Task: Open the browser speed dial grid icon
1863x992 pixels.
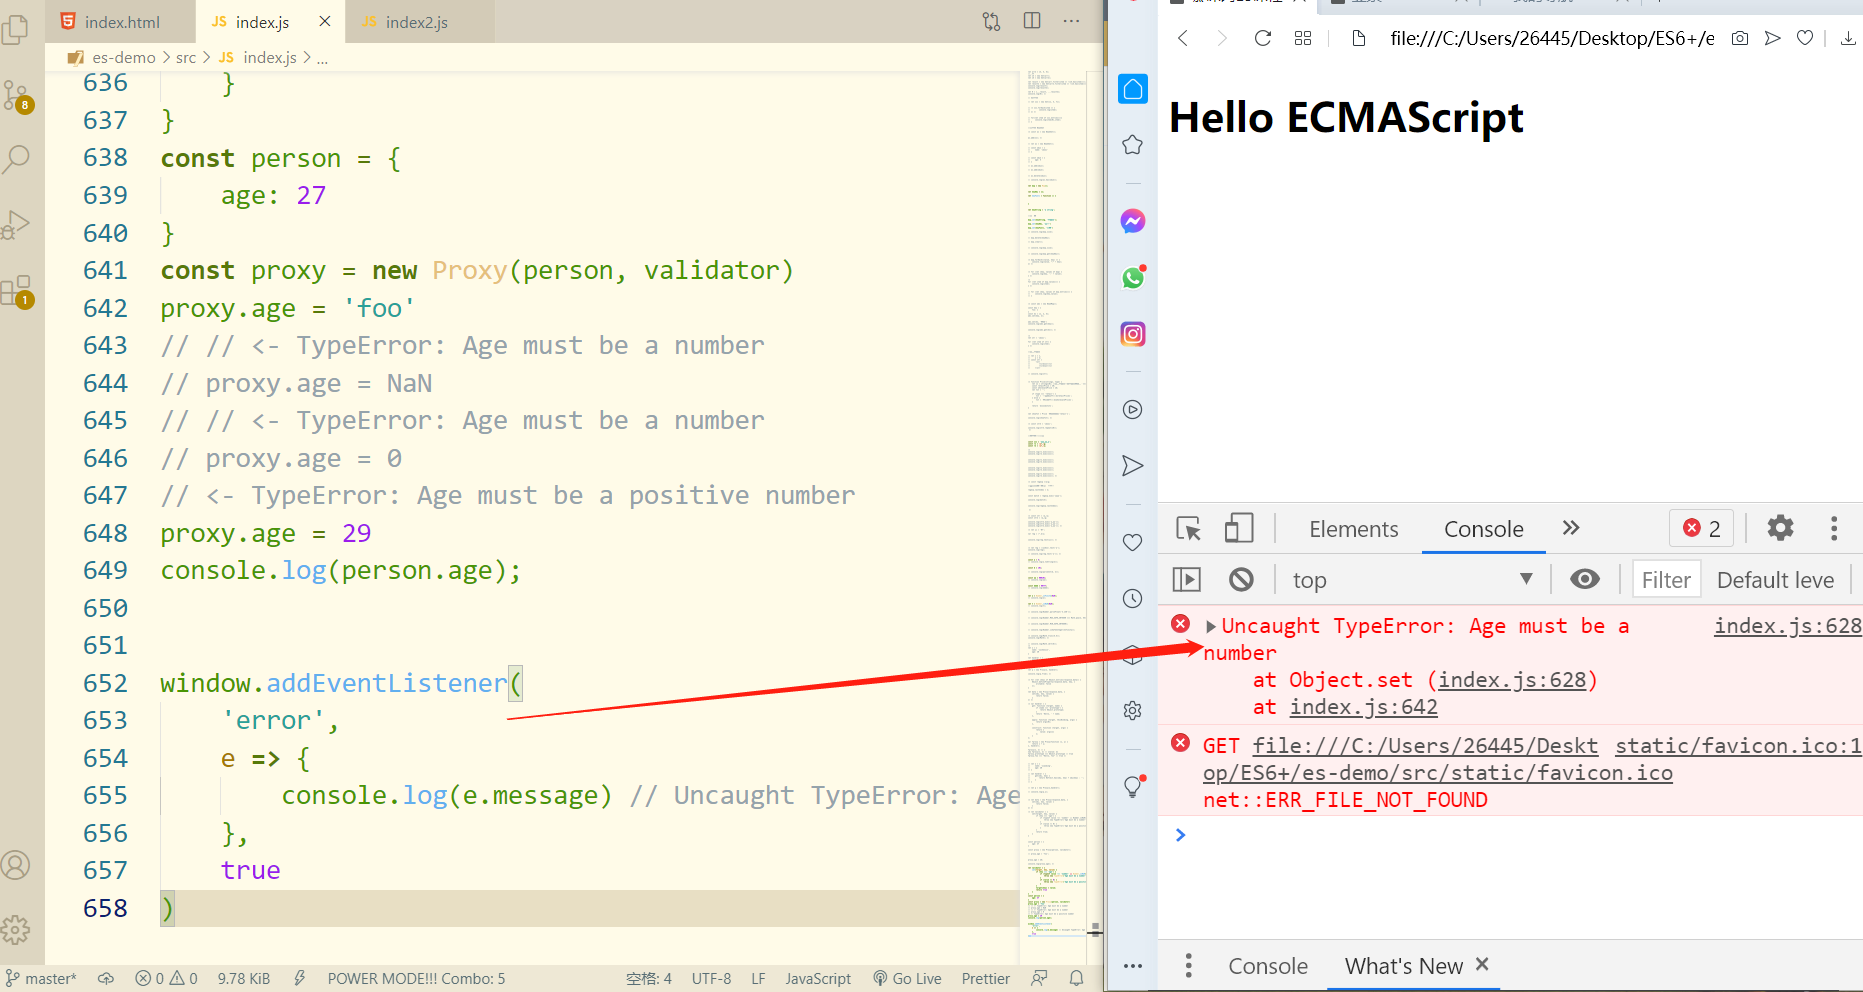Action: (x=1302, y=38)
